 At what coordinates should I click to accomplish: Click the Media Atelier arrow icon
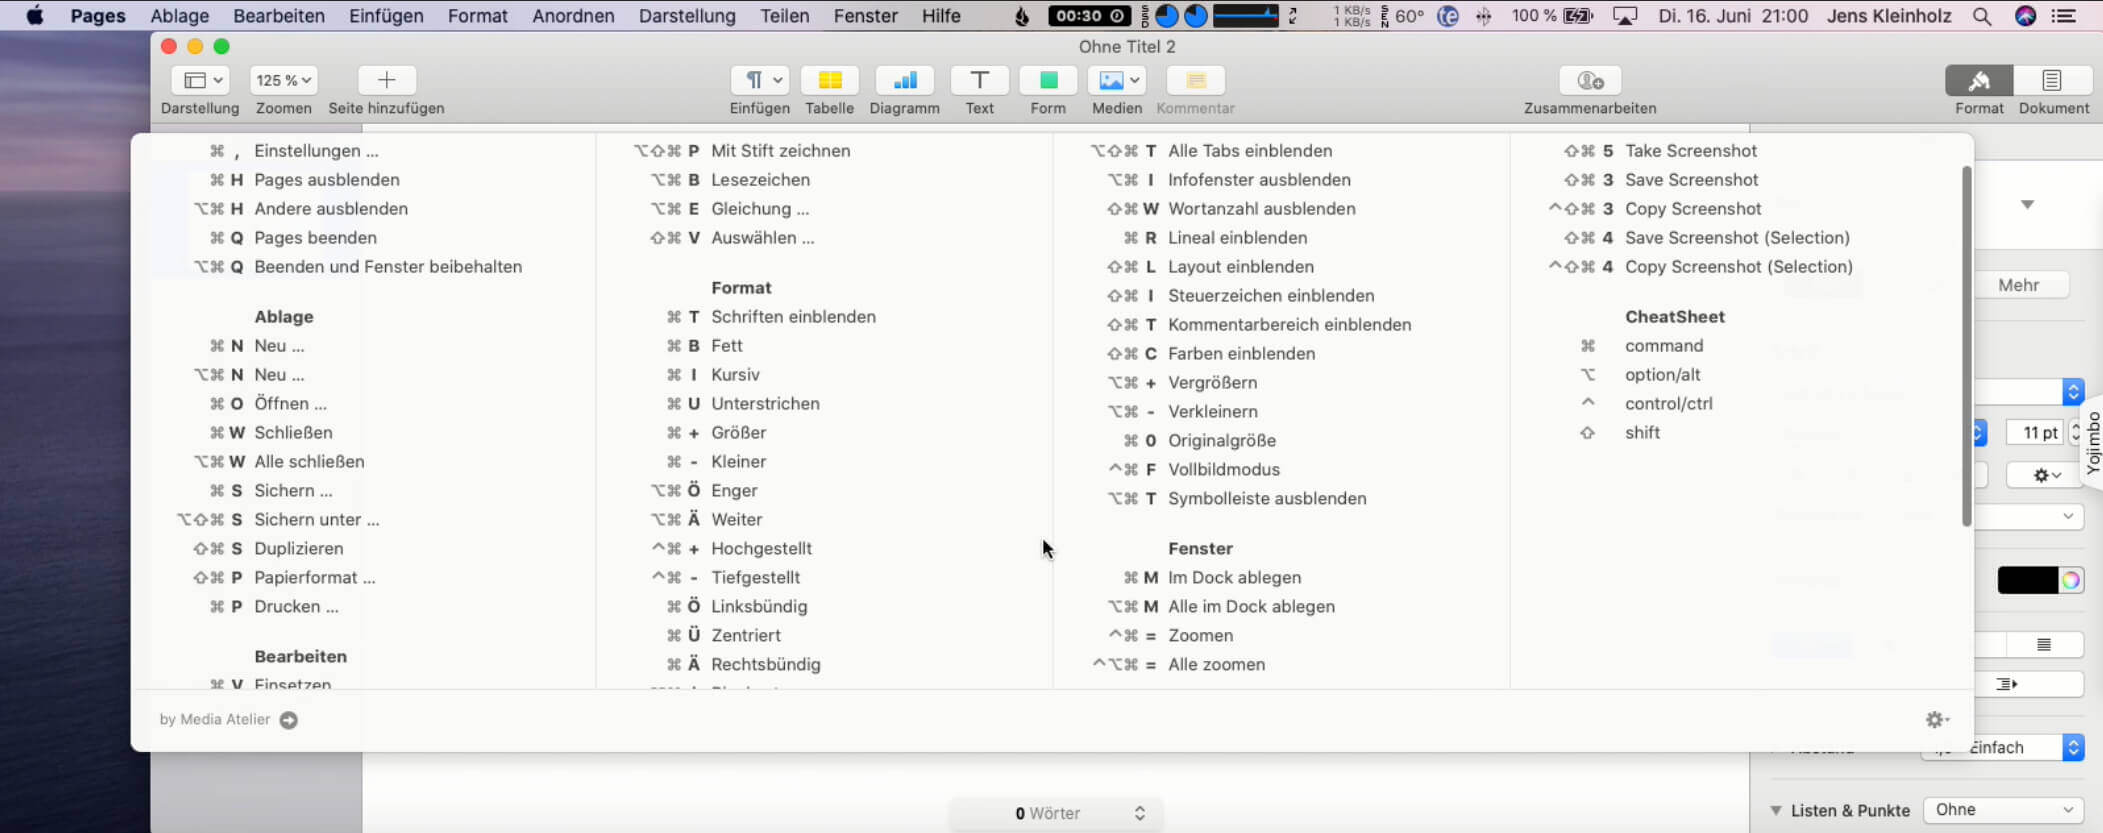click(289, 720)
